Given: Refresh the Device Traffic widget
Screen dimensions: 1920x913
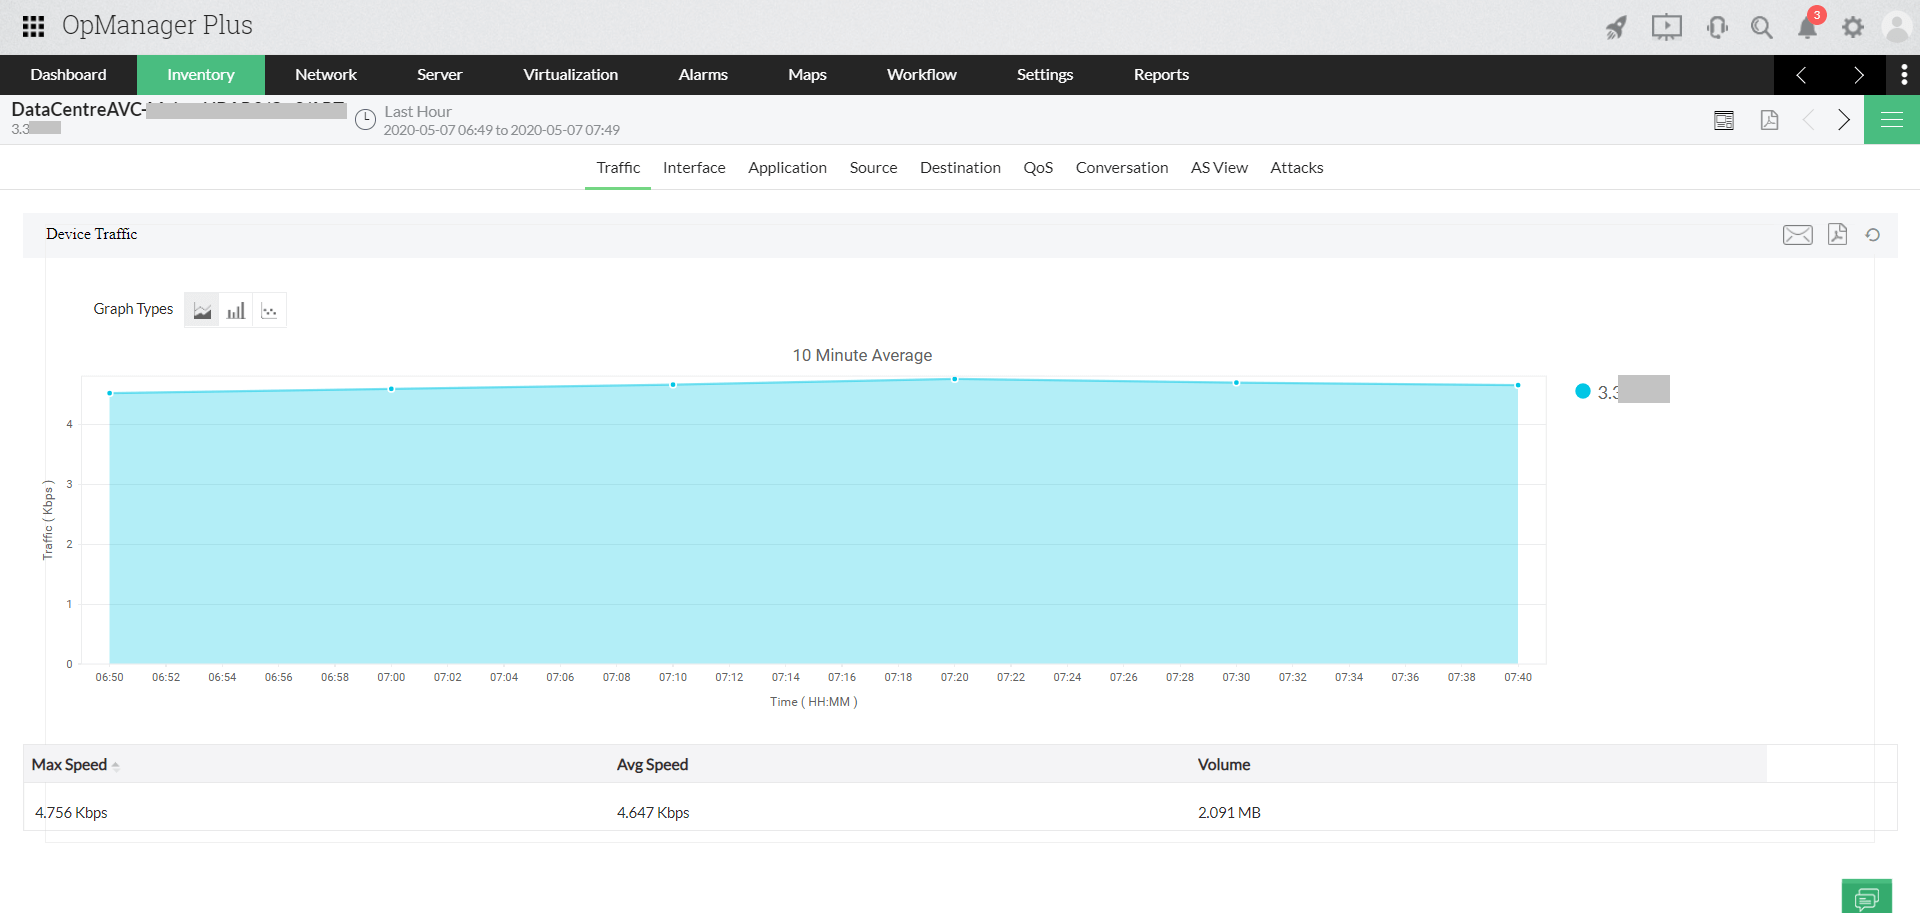Looking at the screenshot, I should coord(1874,234).
